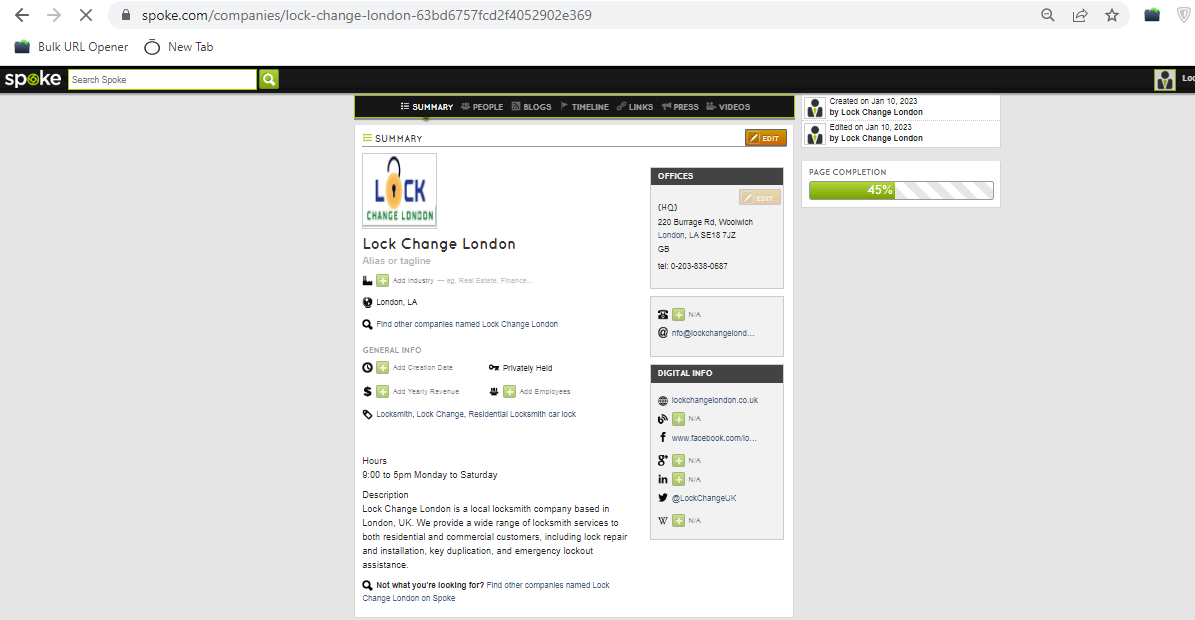Click the Created on Jan 10, 2023 entry avatar
Viewport: 1195px width, 620px height.
815,107
